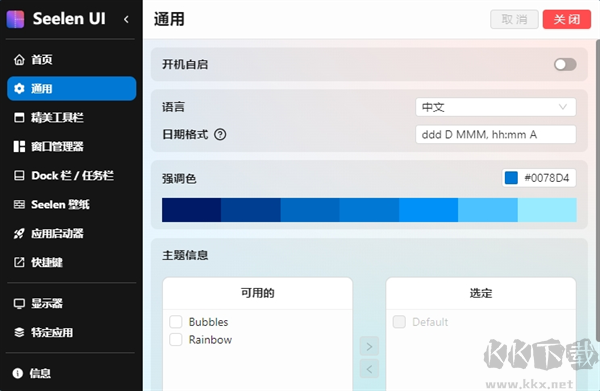Click the info icon beside 信息

(x=18, y=373)
